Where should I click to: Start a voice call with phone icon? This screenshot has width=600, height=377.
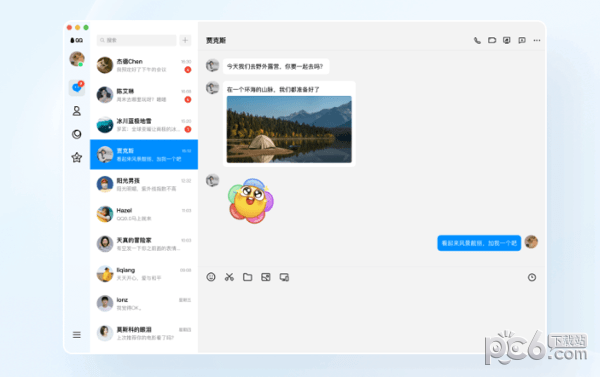pyautogui.click(x=477, y=40)
